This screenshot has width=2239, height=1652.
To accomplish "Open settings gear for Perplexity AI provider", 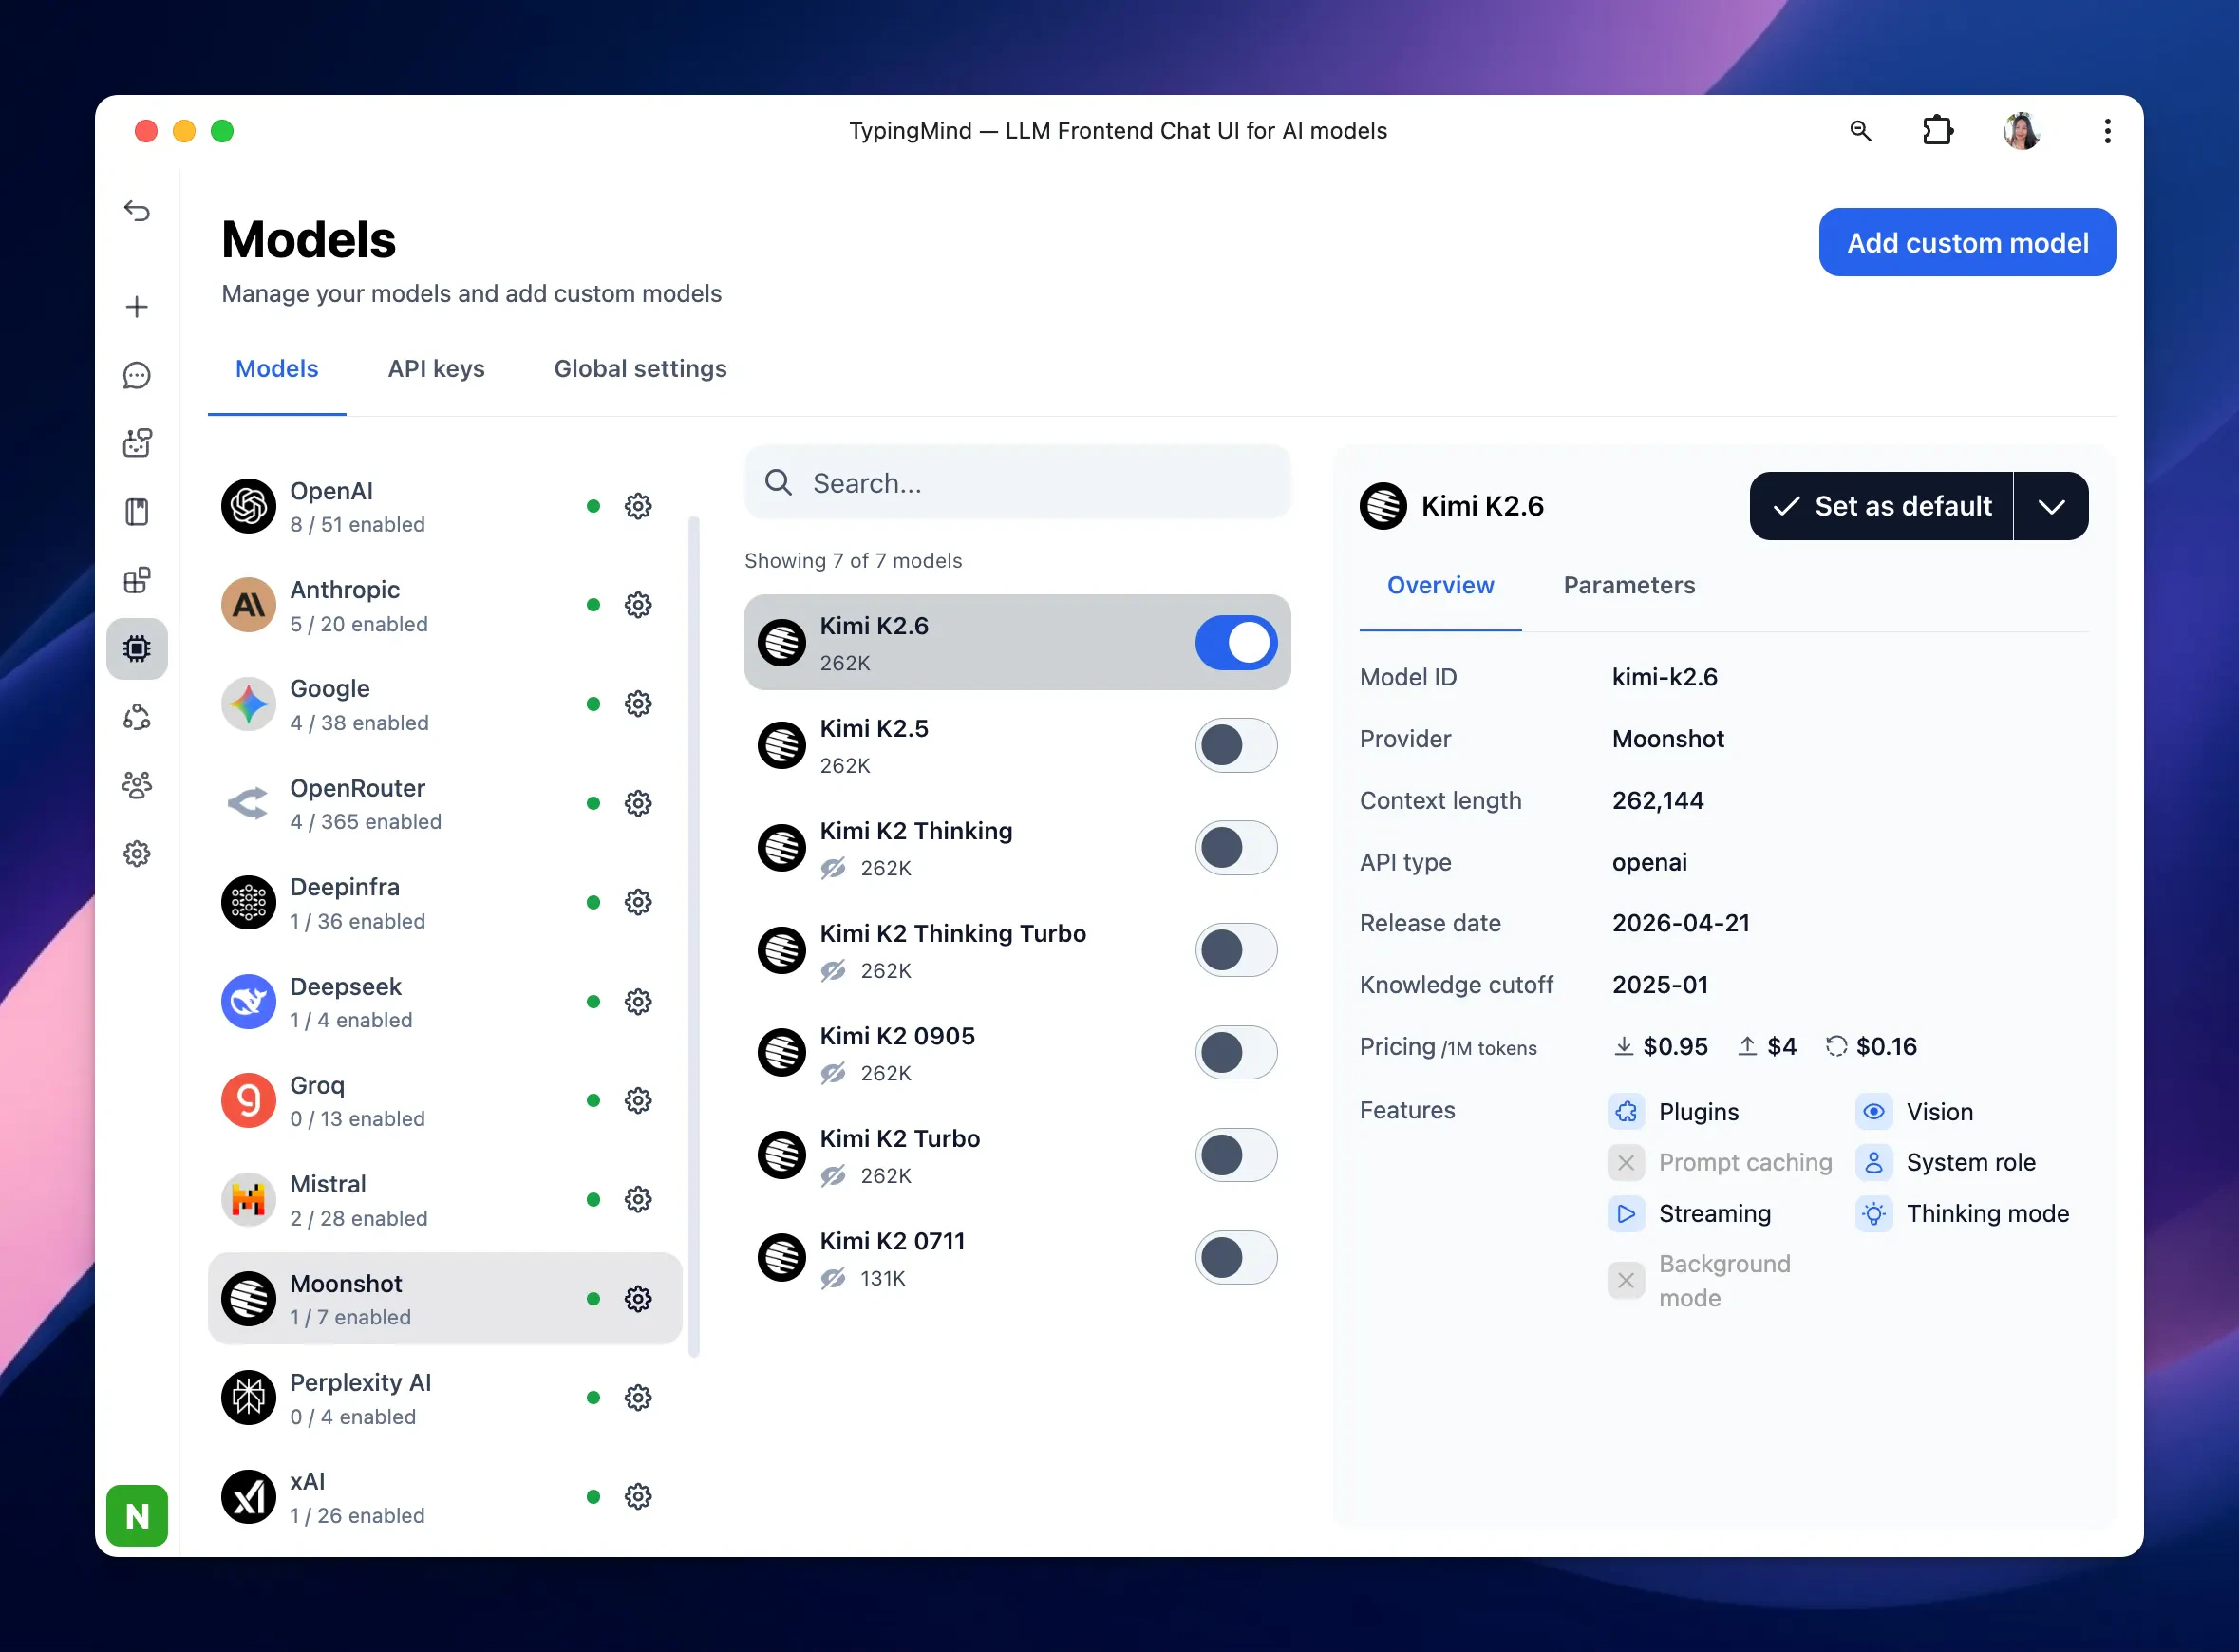I will 638,1398.
